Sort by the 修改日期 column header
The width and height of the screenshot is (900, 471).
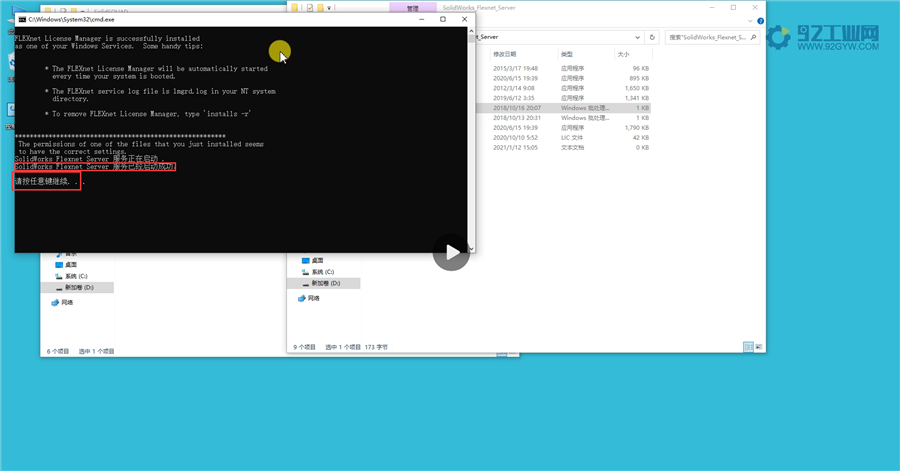coord(505,54)
